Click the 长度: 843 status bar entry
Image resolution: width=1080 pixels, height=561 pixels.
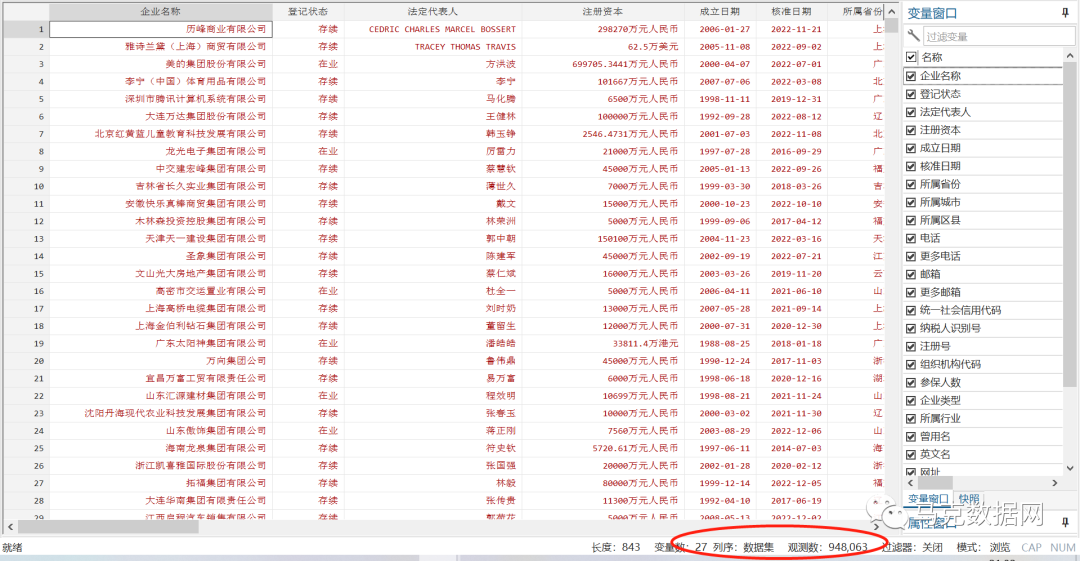pyautogui.click(x=615, y=547)
